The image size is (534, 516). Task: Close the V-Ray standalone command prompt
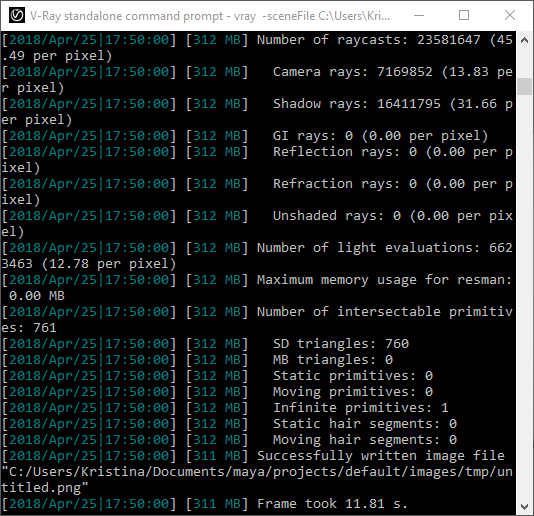(x=510, y=15)
